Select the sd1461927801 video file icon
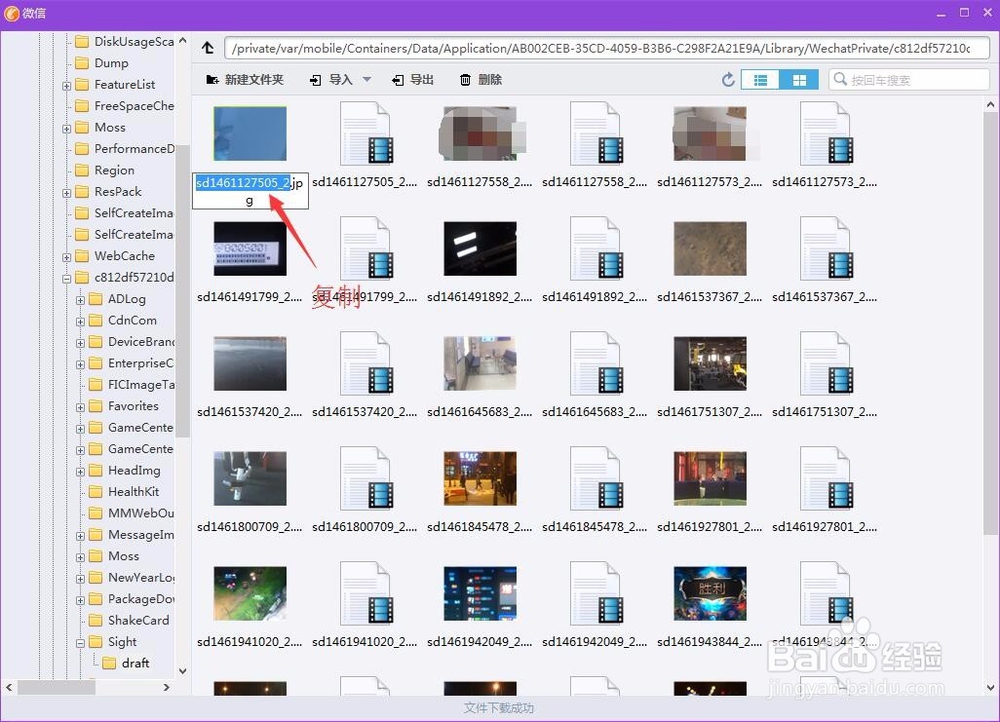 [x=826, y=478]
